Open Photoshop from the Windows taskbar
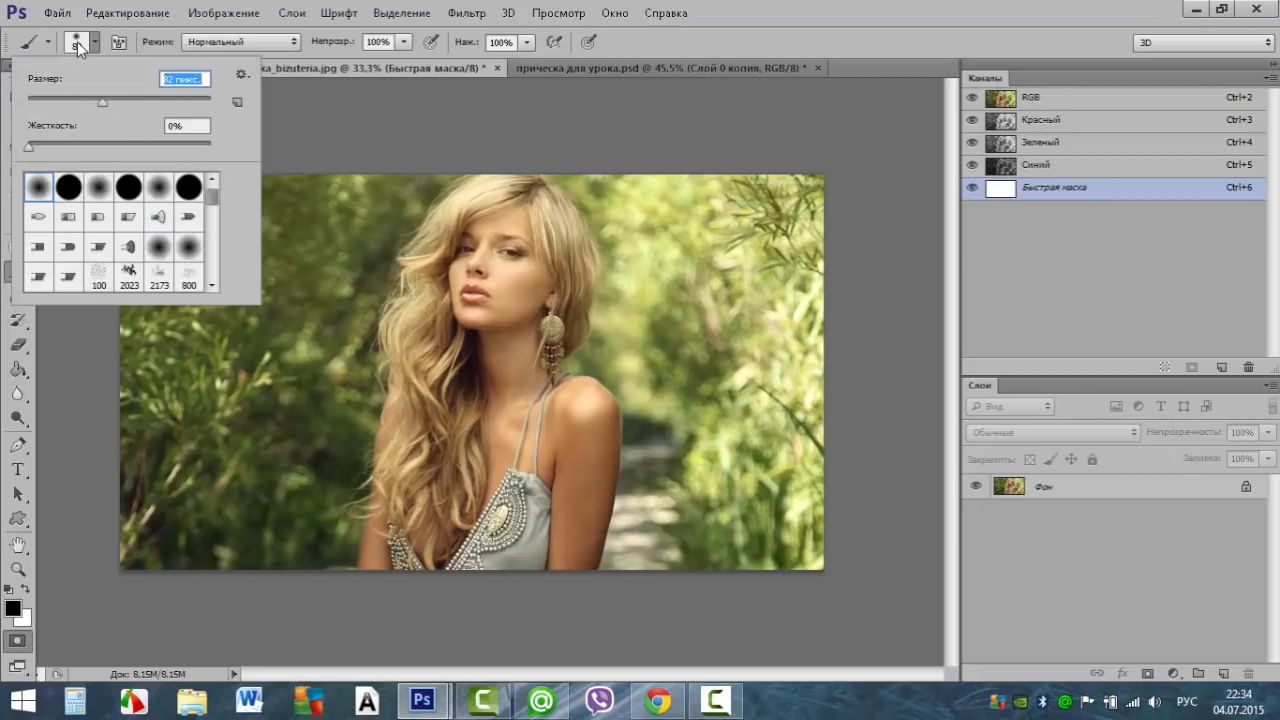 [423, 701]
